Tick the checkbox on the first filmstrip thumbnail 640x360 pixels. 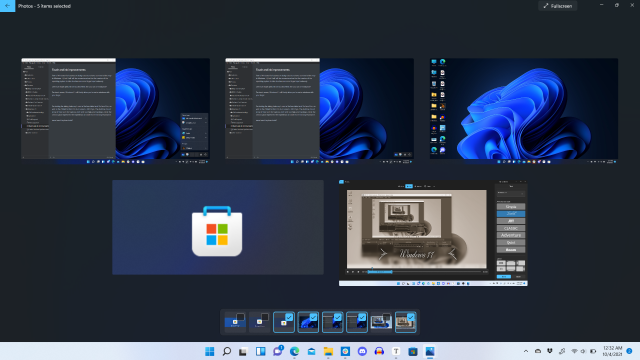[x=241, y=317]
